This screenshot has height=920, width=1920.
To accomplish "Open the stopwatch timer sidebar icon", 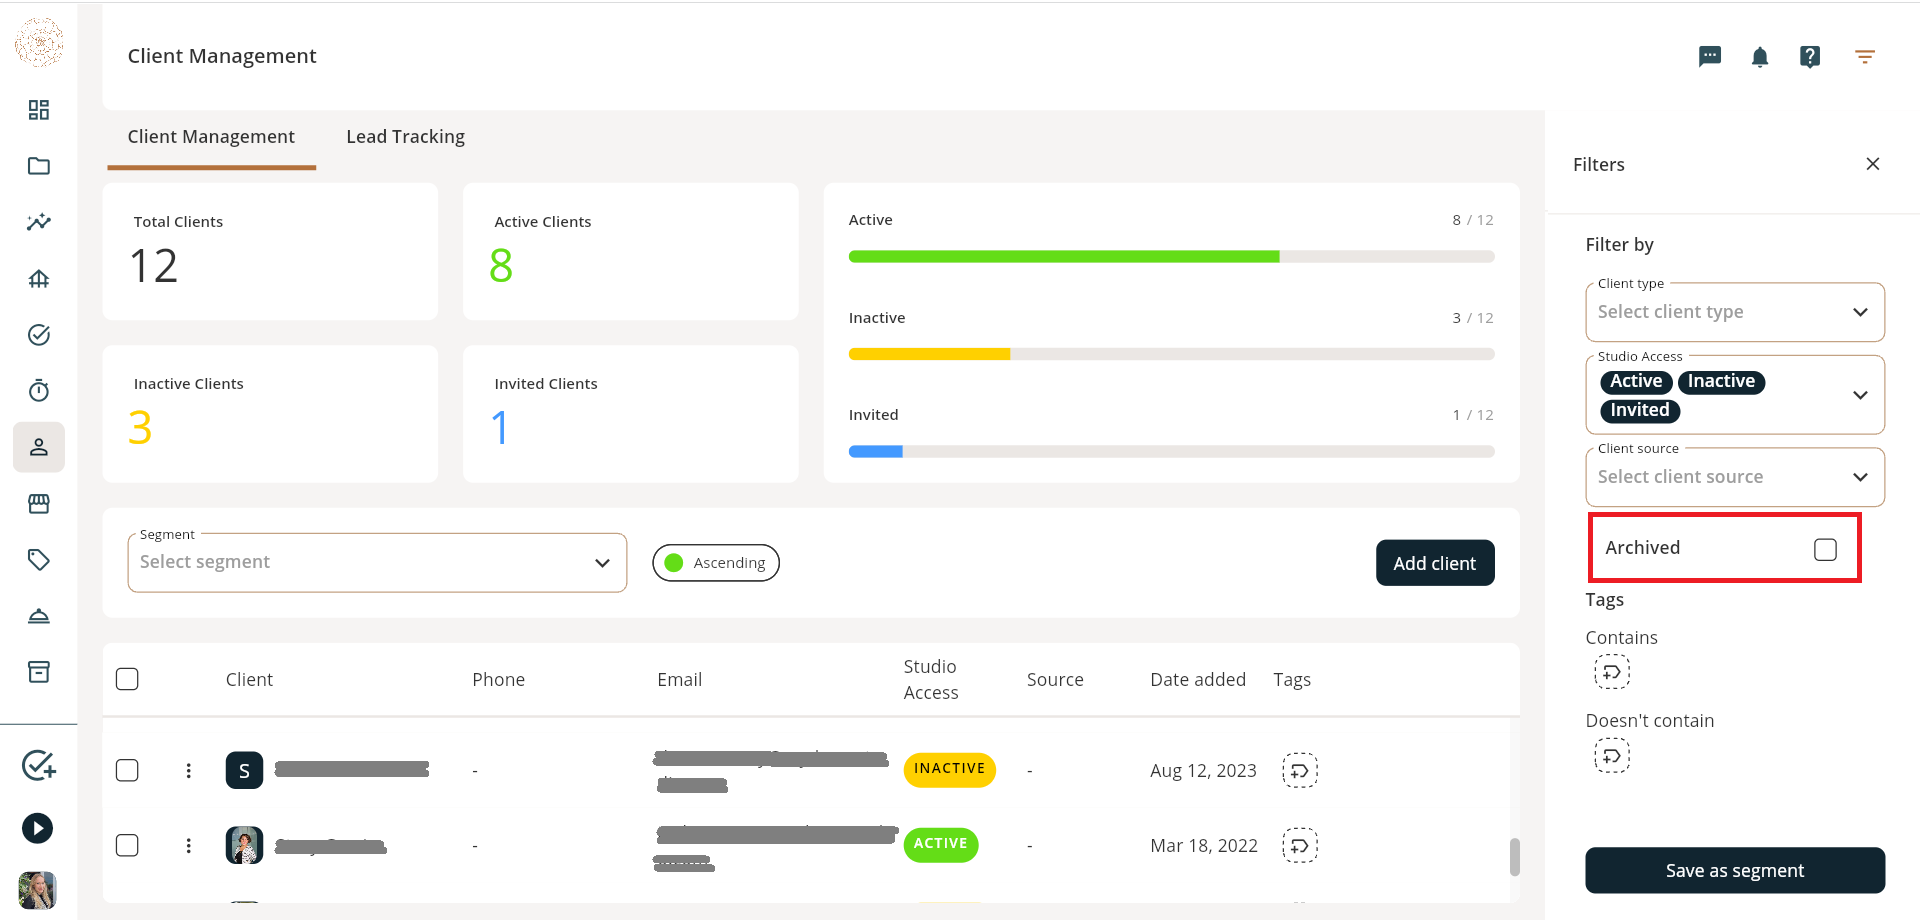I will [x=39, y=391].
